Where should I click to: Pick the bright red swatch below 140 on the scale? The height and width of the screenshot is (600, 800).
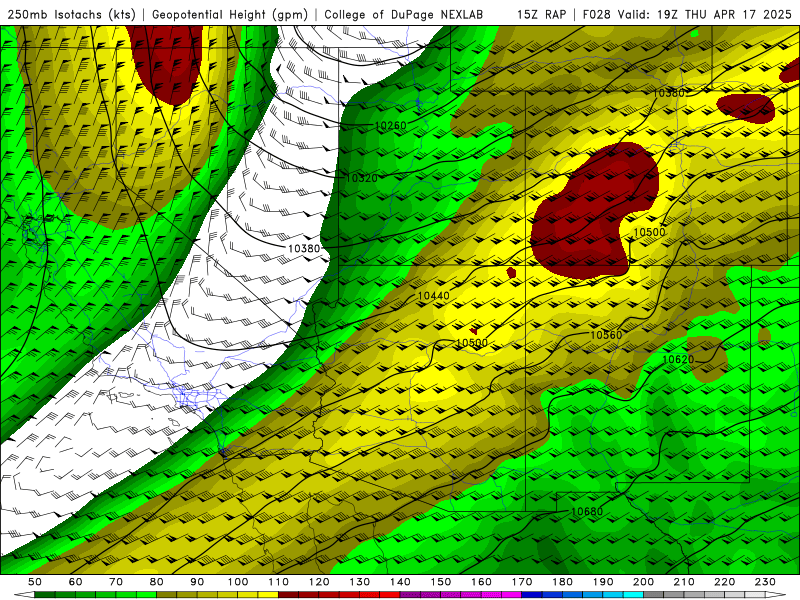coord(390,595)
